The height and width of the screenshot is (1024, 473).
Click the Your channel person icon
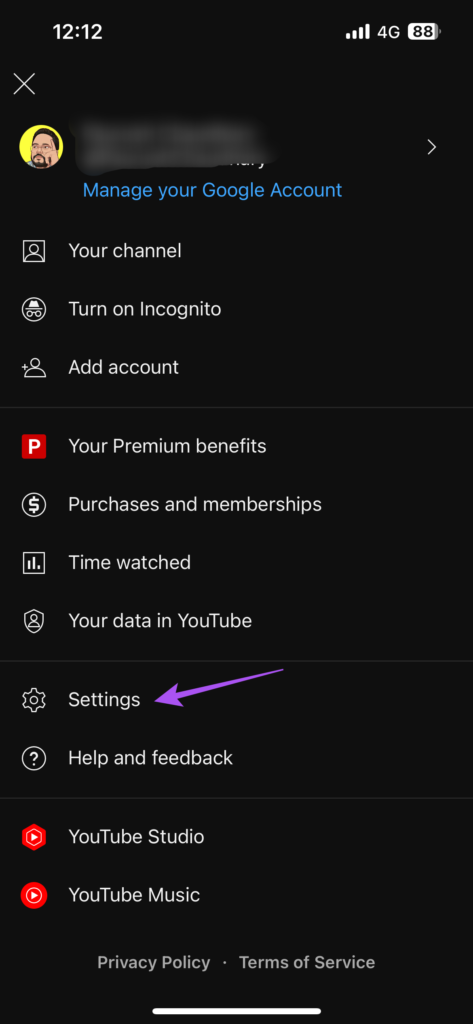(x=34, y=251)
